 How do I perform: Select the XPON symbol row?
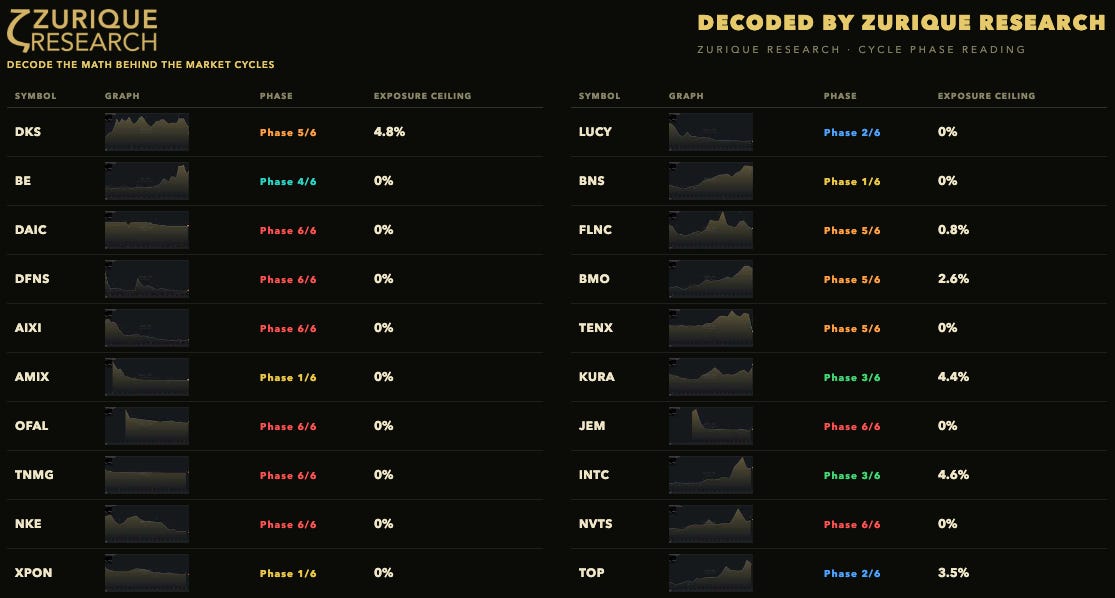[275, 572]
